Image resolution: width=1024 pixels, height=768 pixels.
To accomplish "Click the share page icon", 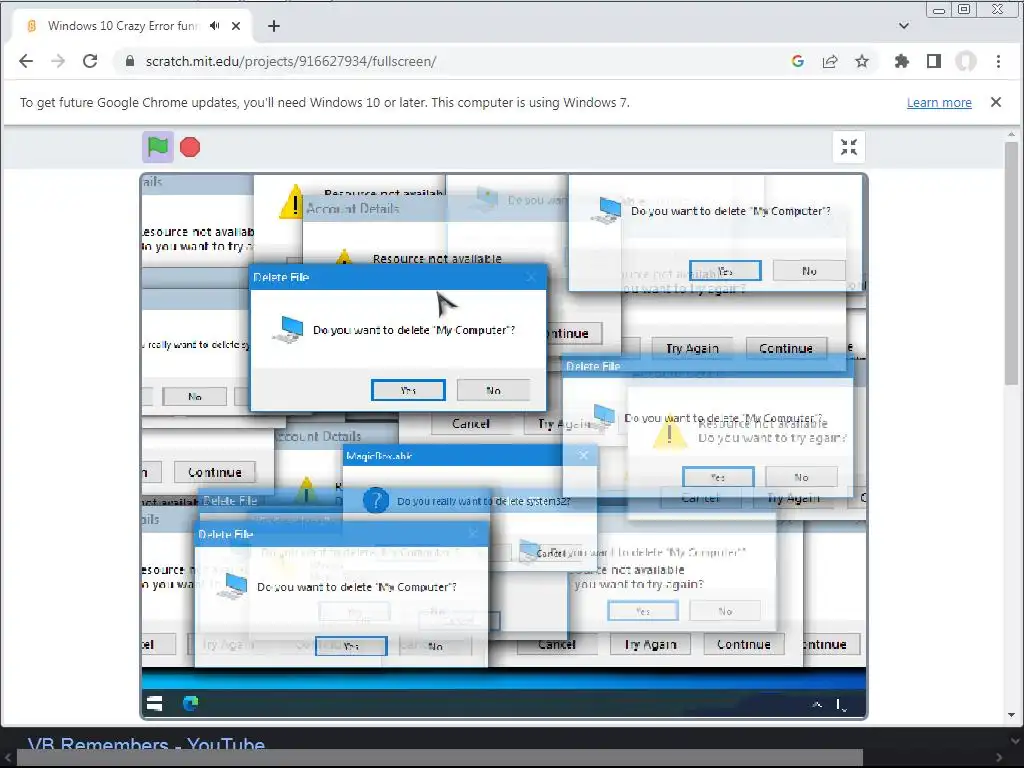I will coord(830,61).
